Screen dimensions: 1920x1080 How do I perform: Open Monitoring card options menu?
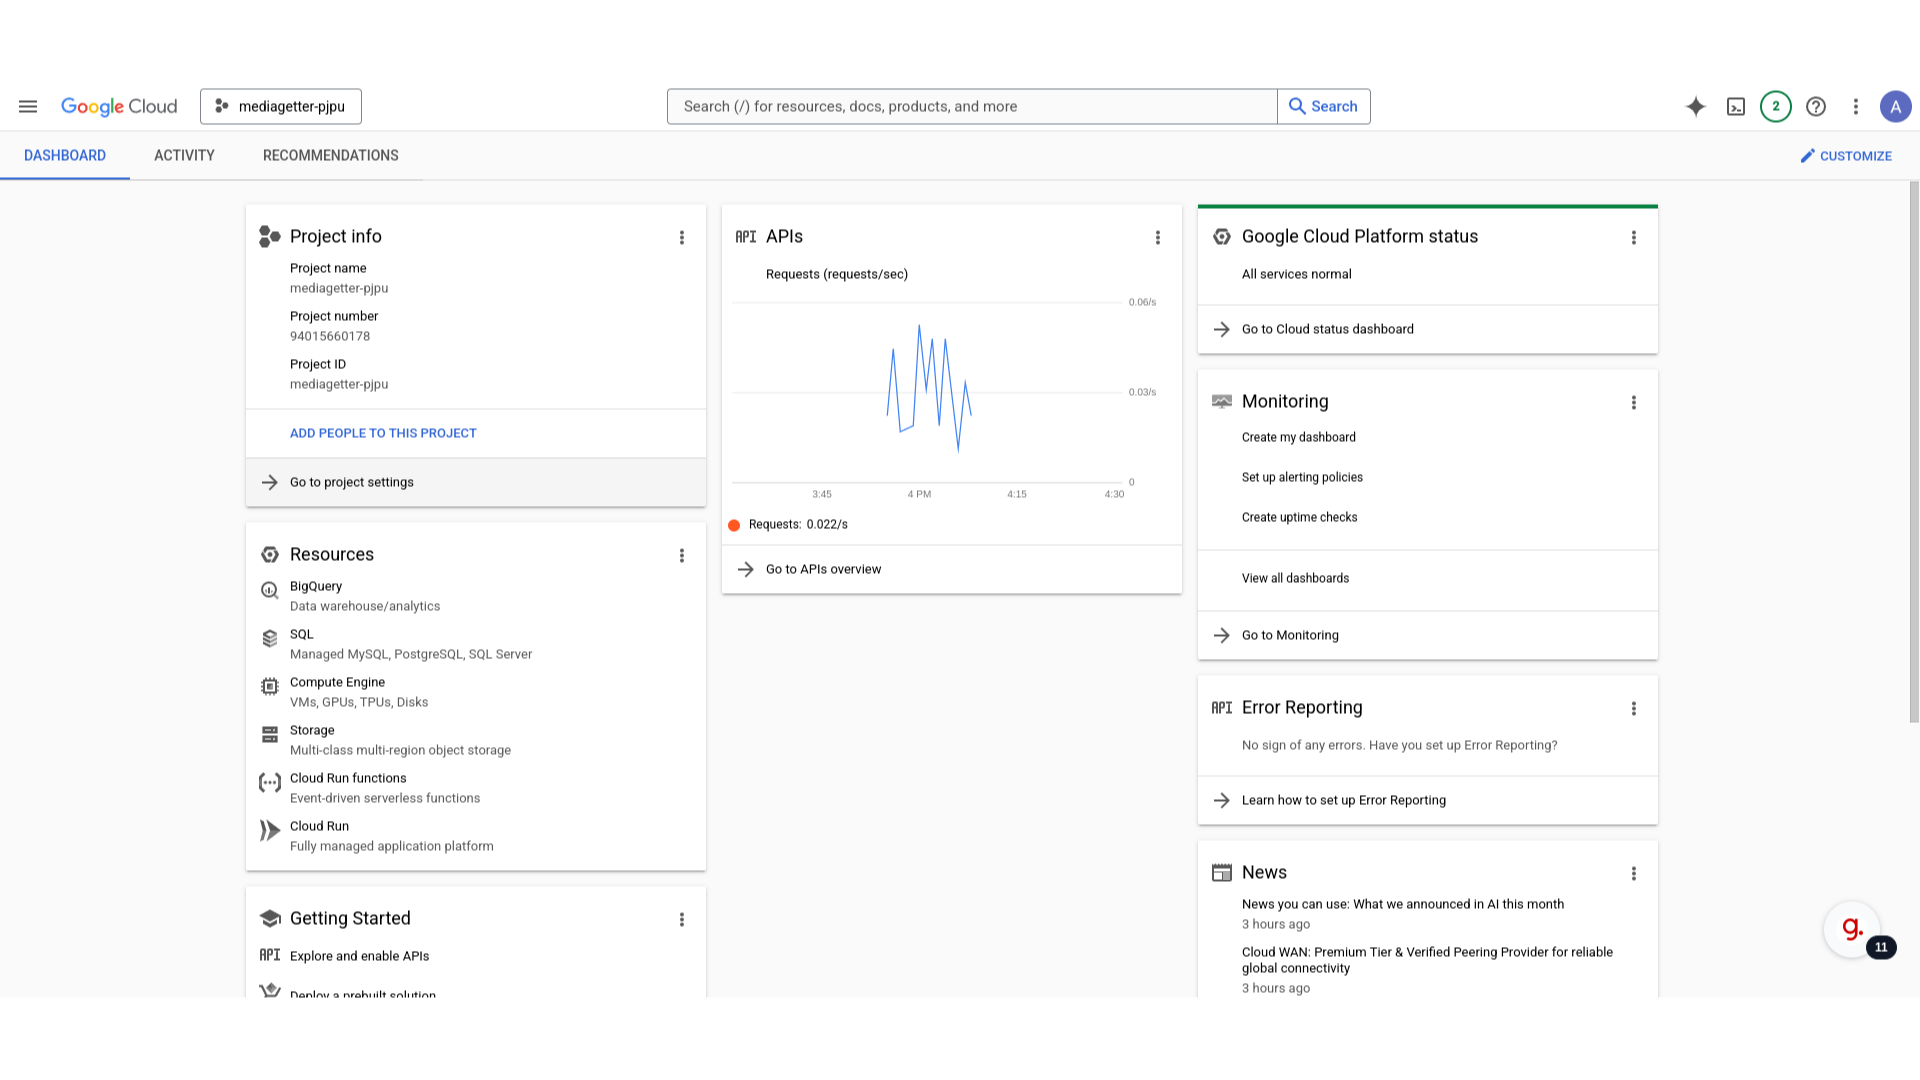point(1634,402)
